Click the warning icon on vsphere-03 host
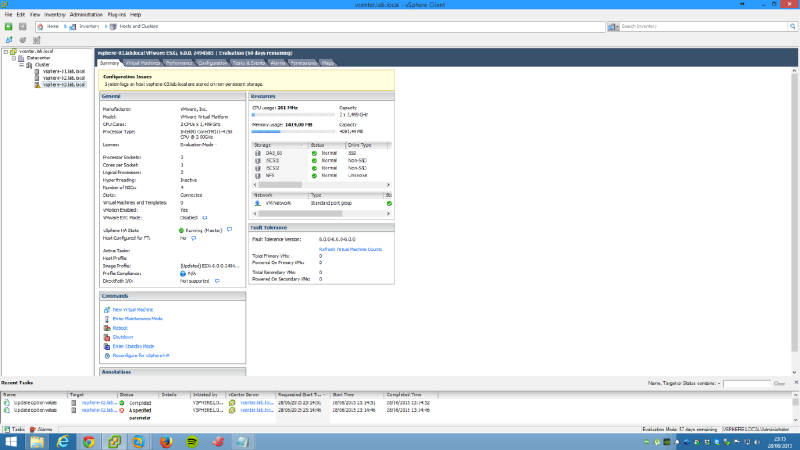 coord(38,85)
